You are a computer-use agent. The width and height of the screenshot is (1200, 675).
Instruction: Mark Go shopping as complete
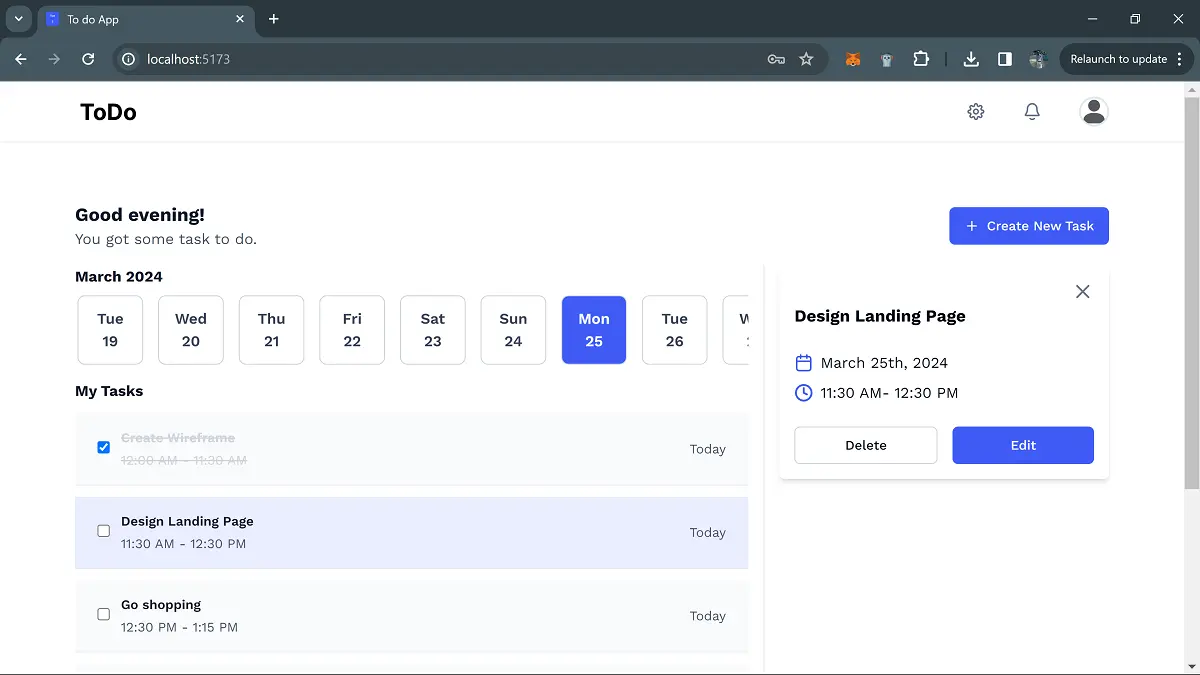coord(103,614)
